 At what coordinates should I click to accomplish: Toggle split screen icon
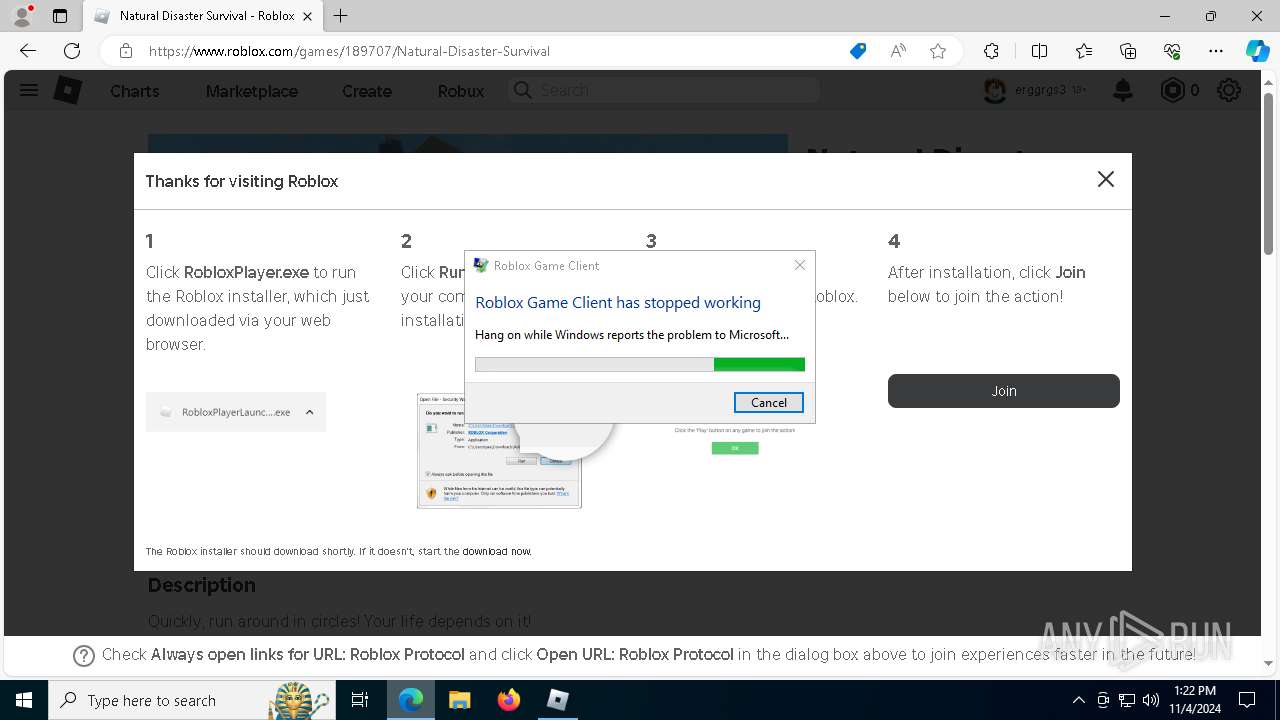tap(1039, 51)
